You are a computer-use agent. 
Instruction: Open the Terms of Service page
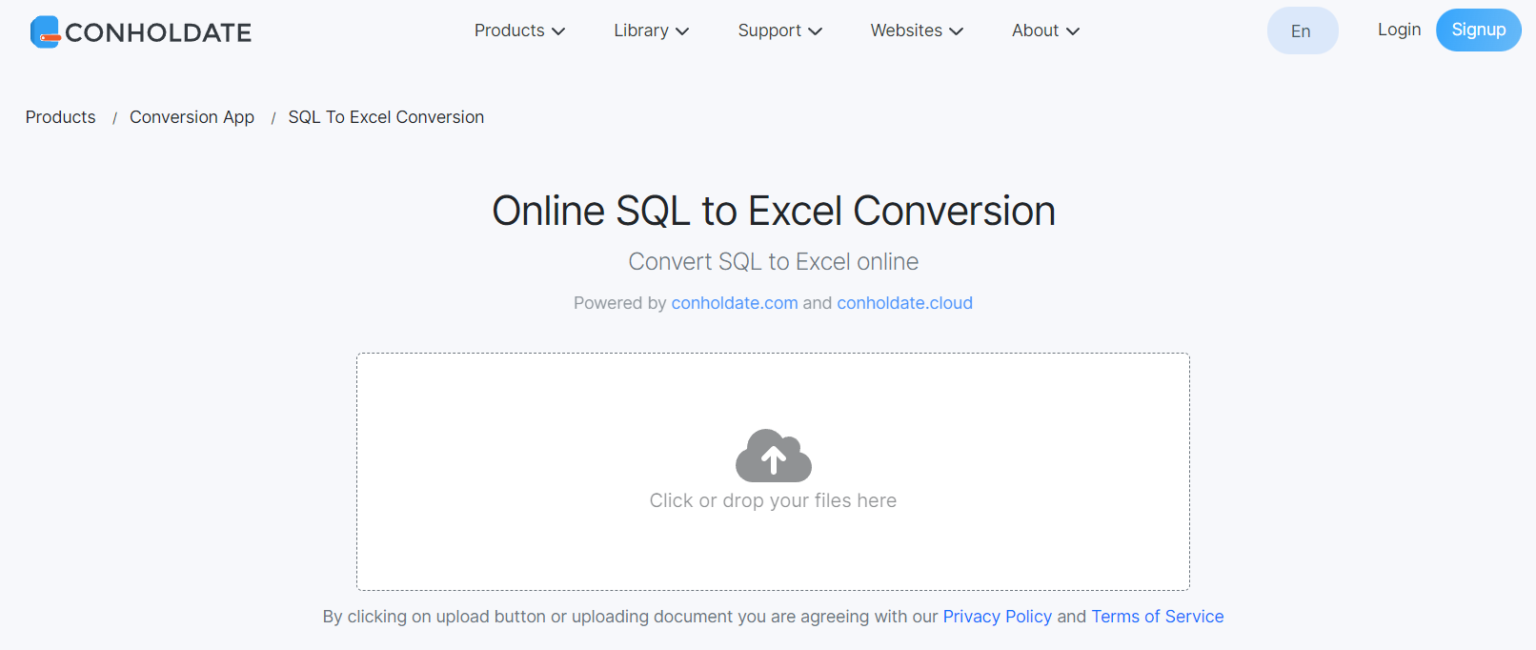pyautogui.click(x=1157, y=616)
